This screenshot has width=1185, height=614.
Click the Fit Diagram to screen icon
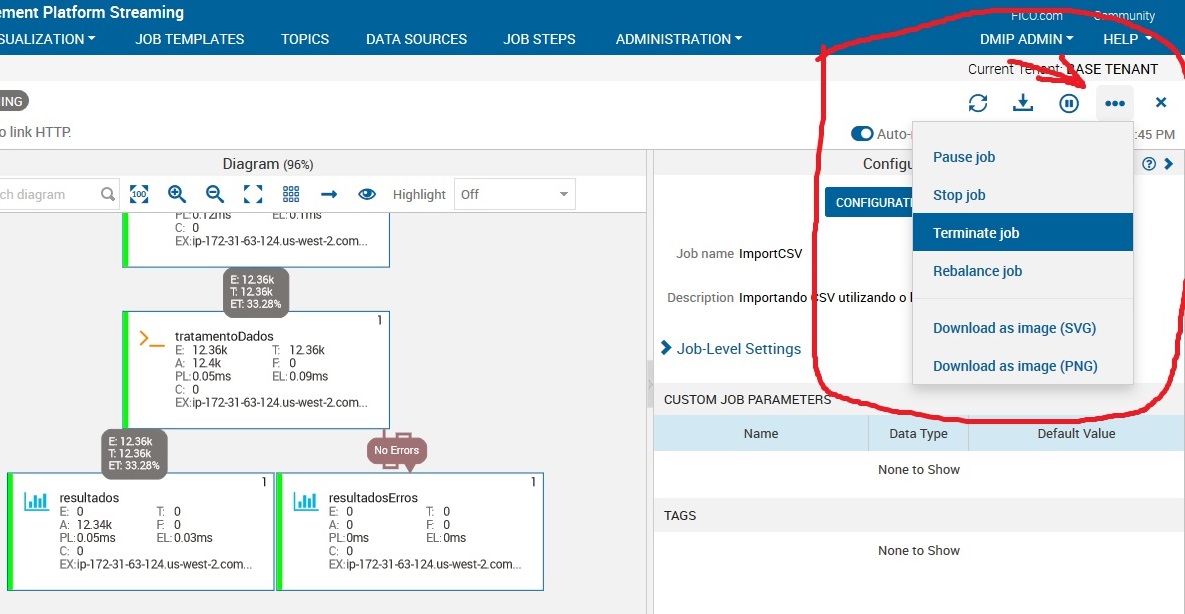tap(251, 194)
